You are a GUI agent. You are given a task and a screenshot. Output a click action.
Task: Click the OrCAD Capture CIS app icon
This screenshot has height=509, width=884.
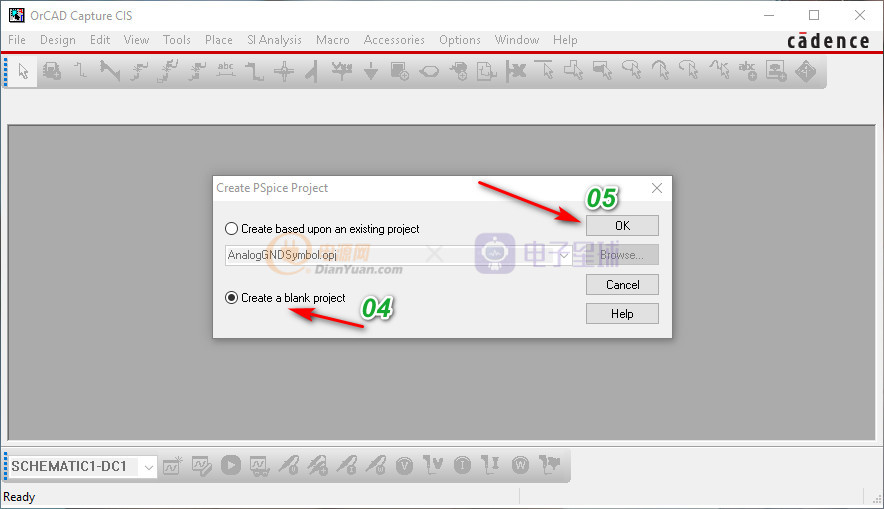[16, 15]
